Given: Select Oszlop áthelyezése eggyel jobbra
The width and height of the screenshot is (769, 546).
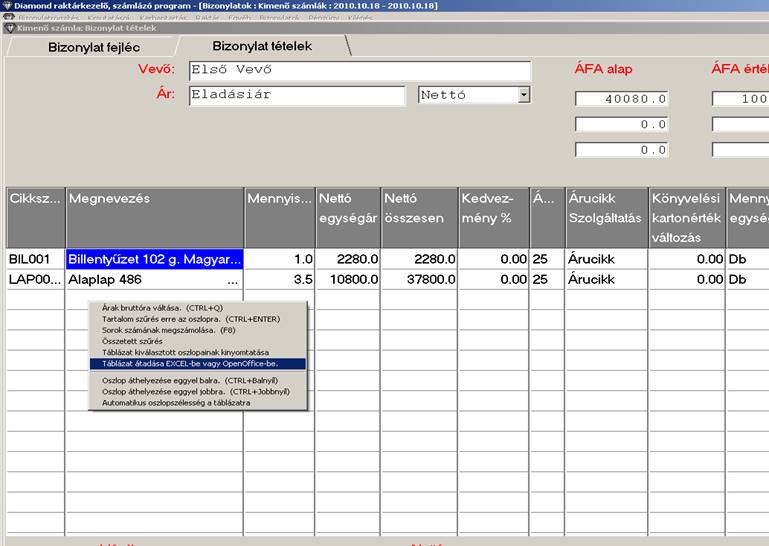Looking at the screenshot, I should (x=198, y=392).
